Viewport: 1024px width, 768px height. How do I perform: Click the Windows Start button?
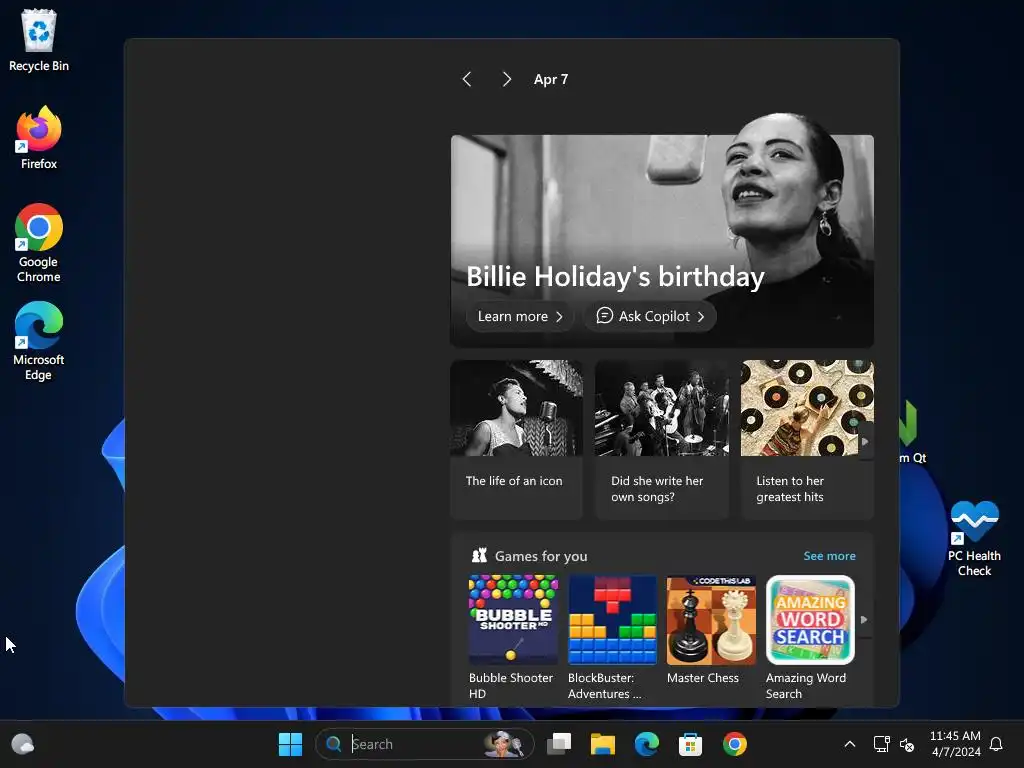pyautogui.click(x=290, y=744)
